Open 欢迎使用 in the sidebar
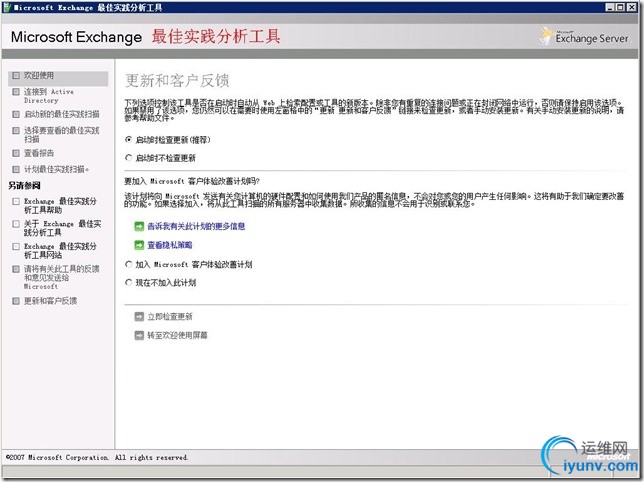Image resolution: width=644 pixels, height=482 pixels. tap(39, 76)
